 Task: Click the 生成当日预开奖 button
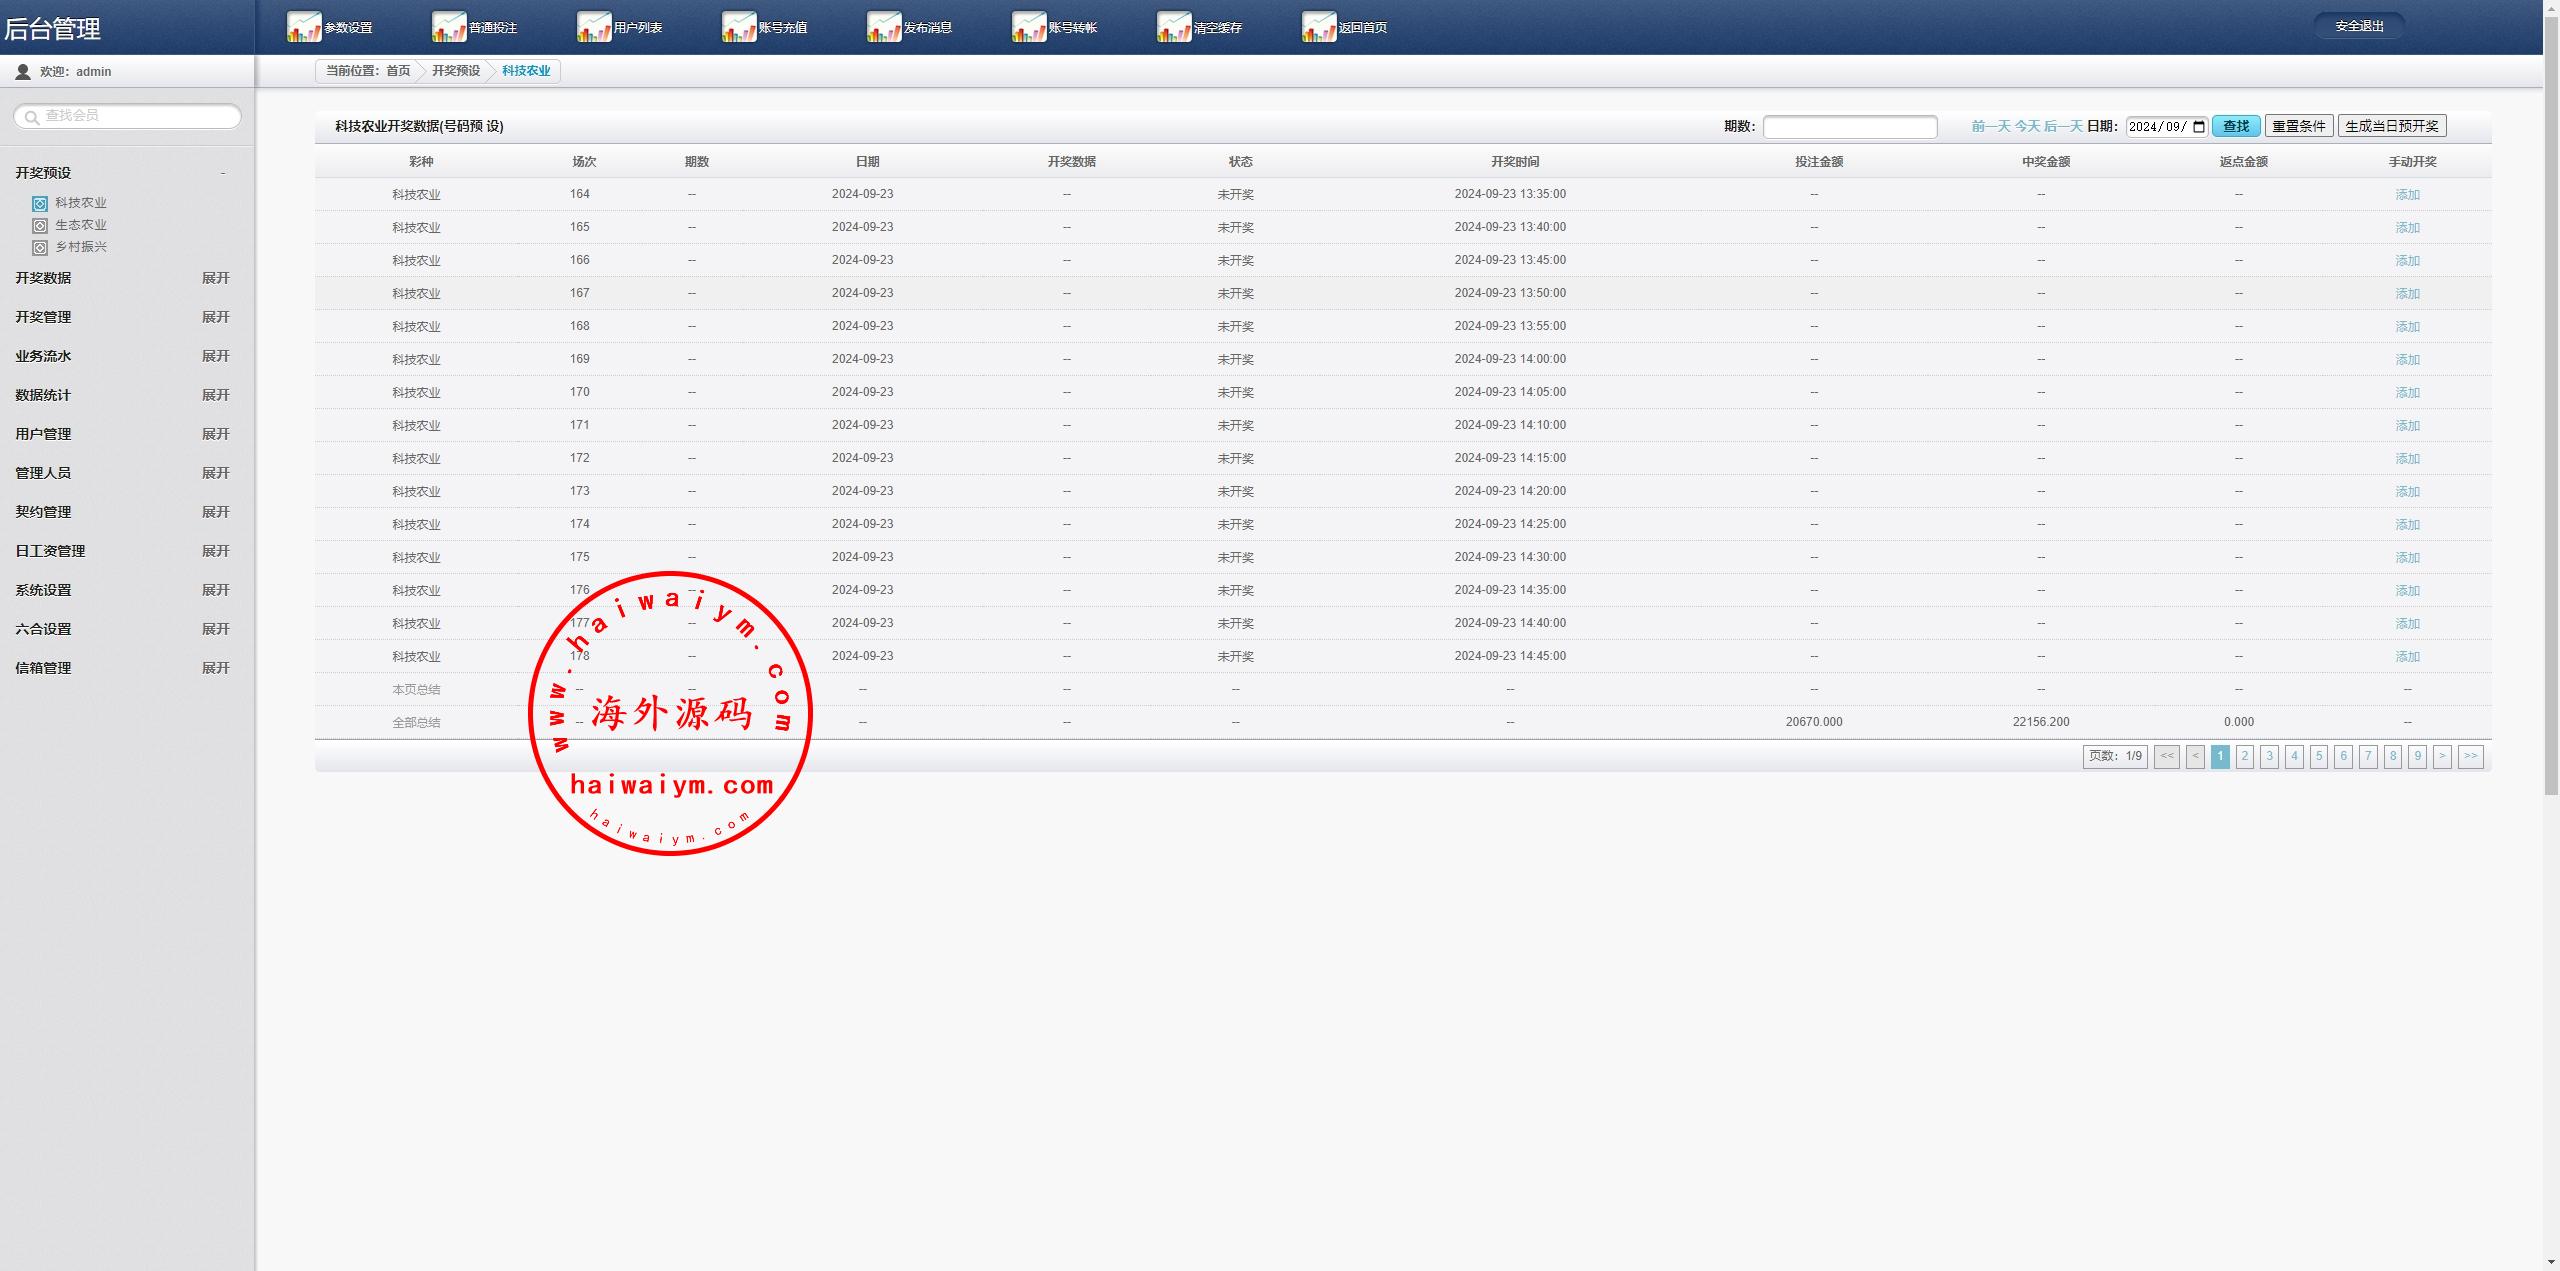[x=2391, y=126]
